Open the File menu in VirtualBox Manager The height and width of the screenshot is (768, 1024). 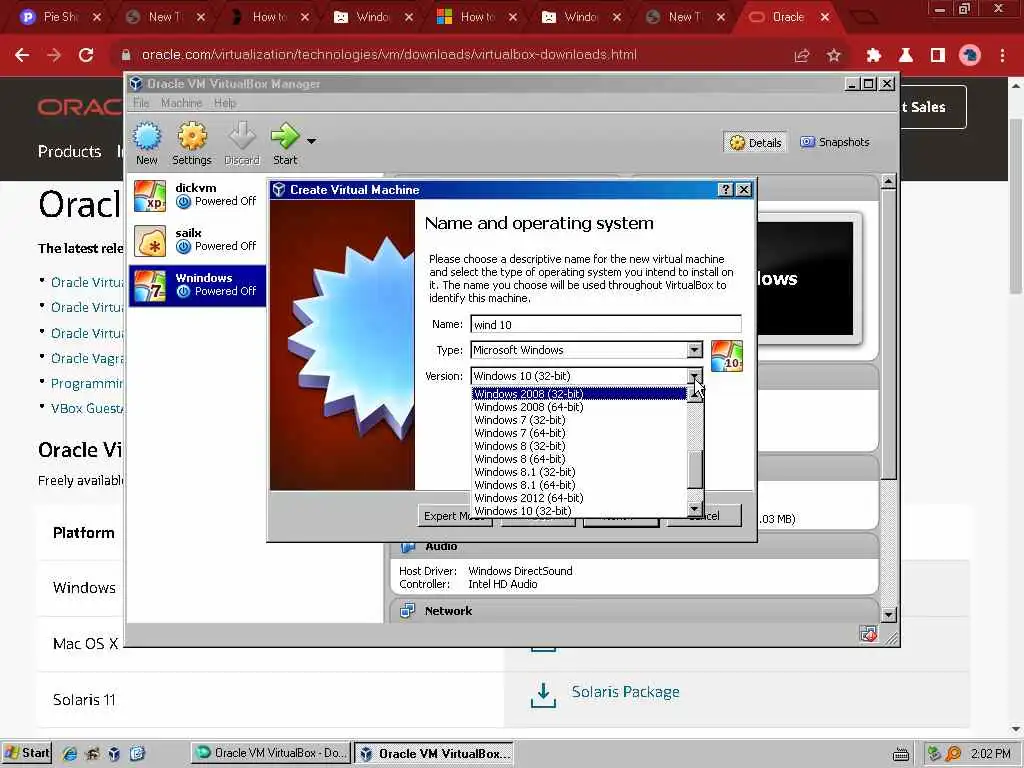pyautogui.click(x=141, y=103)
